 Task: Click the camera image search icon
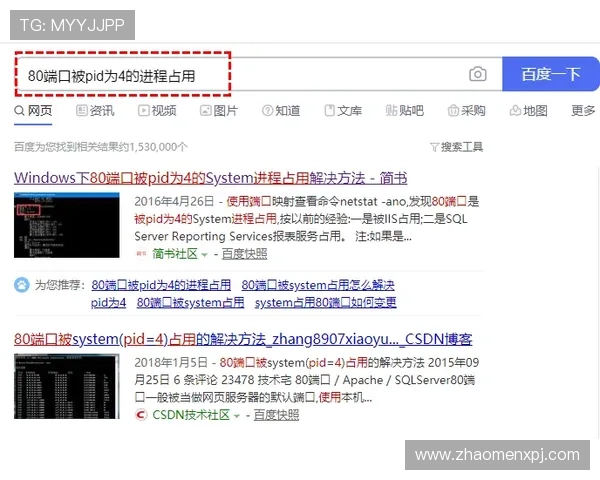pos(478,74)
